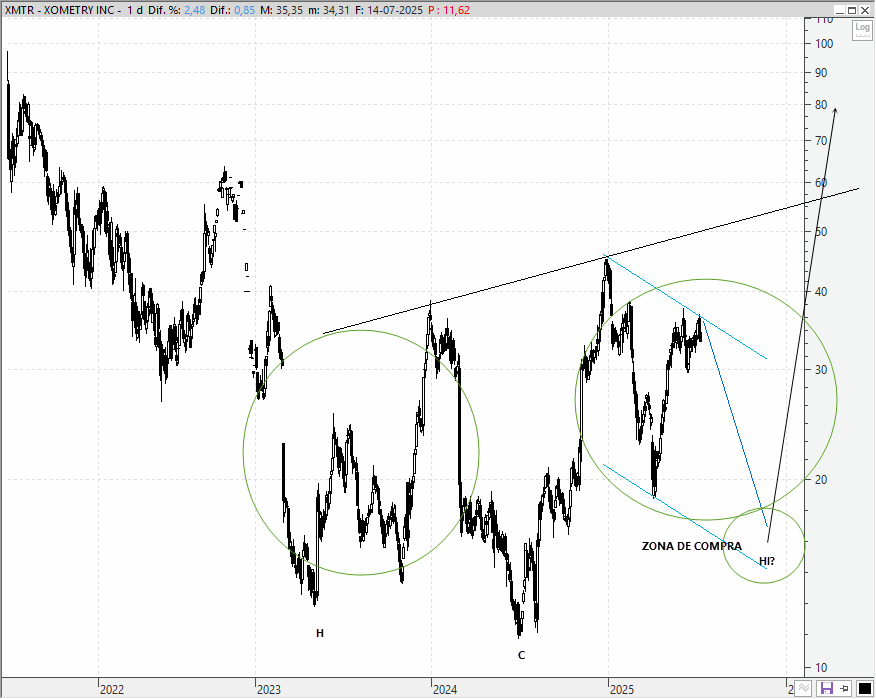Select the 'H' label below the chart
Viewport: 876px width, 699px height.
[320, 633]
